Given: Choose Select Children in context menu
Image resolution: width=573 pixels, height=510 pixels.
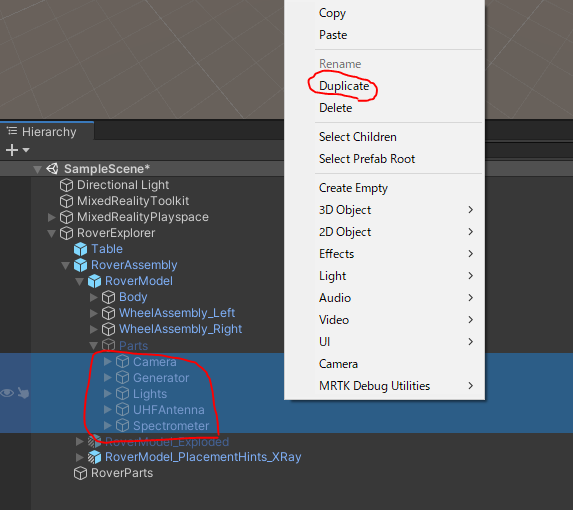Looking at the screenshot, I should coord(384,137).
